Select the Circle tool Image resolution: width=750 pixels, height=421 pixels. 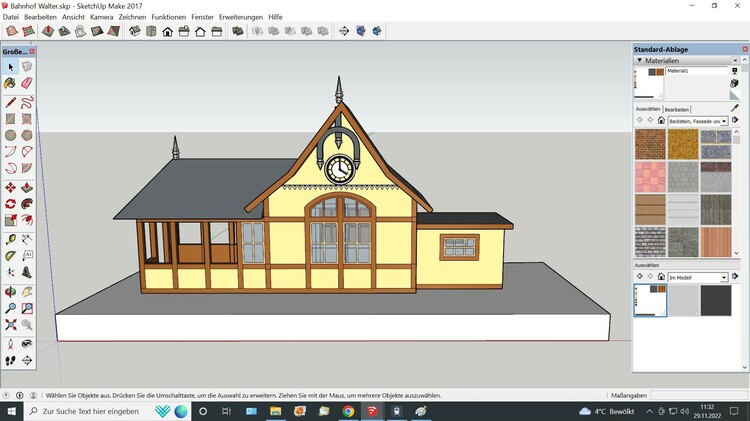pyautogui.click(x=11, y=135)
